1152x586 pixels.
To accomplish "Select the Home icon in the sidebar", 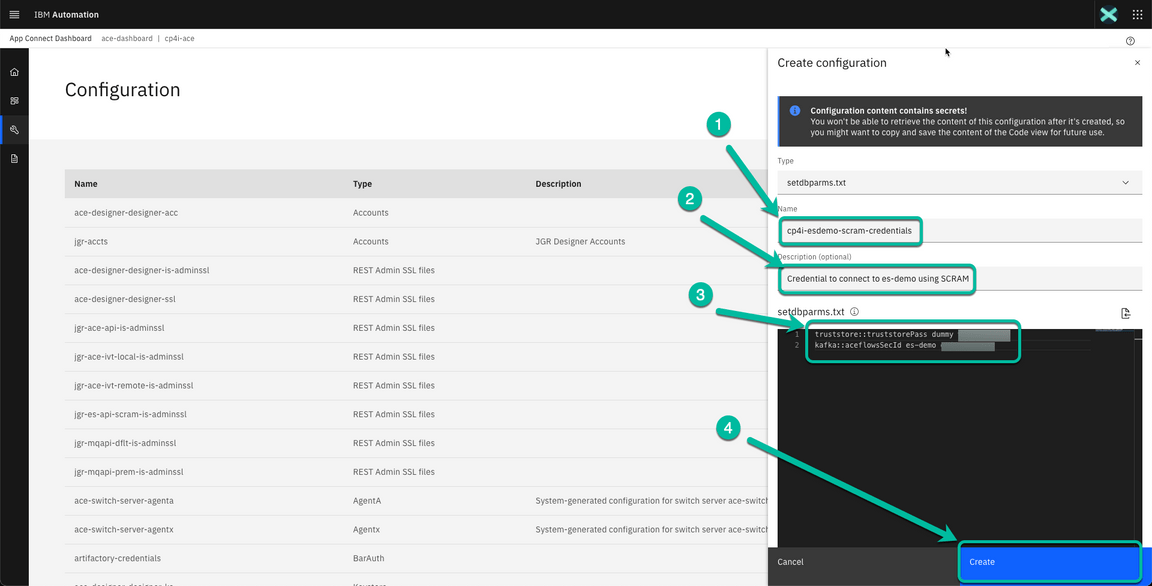I will point(14,72).
